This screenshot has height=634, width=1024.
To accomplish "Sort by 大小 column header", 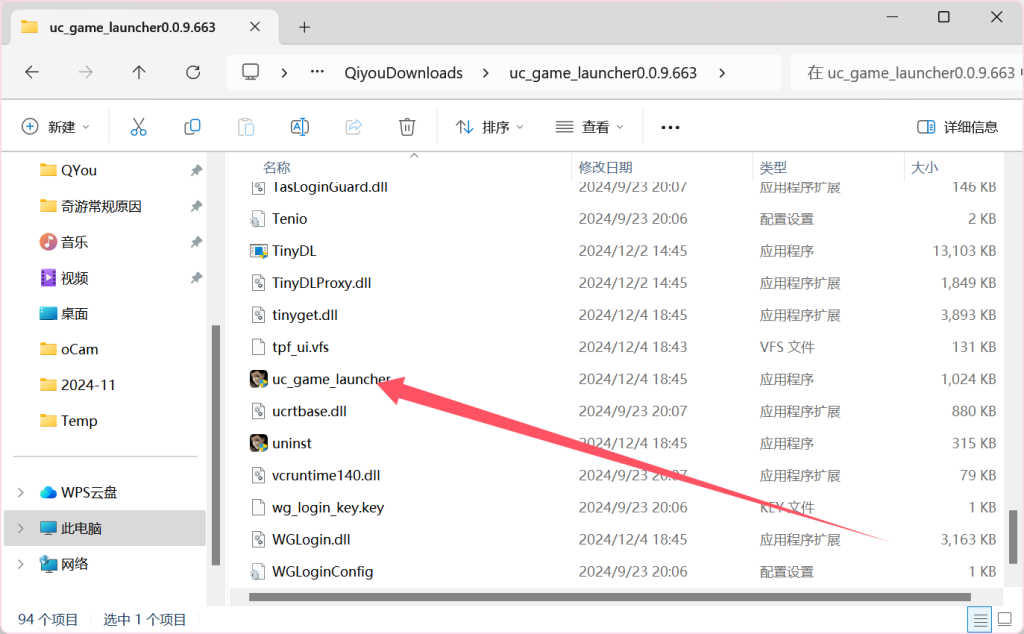I will point(925,167).
